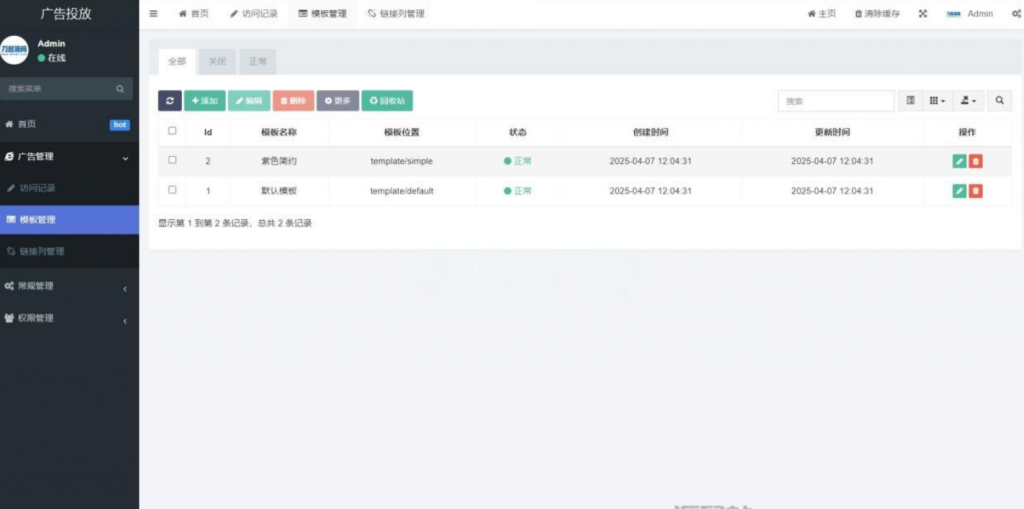Open the 链接列管理 top tab
The height and width of the screenshot is (509, 1024).
pyautogui.click(x=396, y=14)
